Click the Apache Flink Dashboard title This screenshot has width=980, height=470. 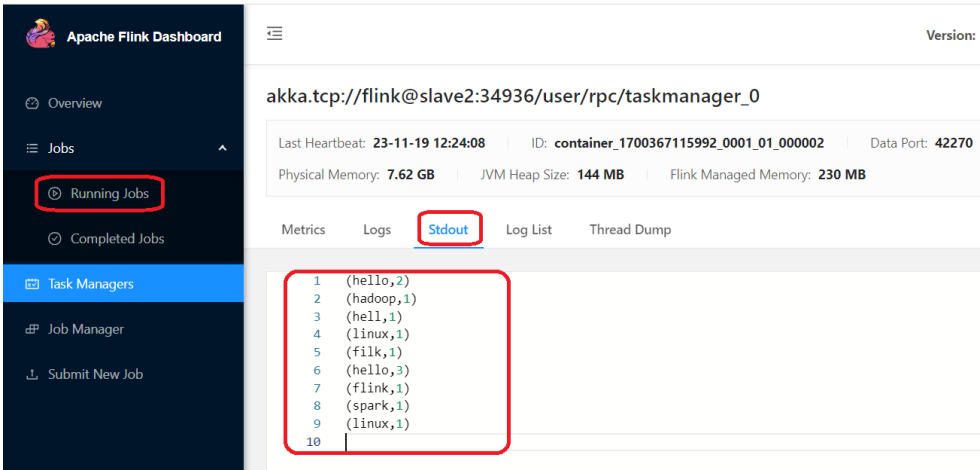[x=144, y=37]
